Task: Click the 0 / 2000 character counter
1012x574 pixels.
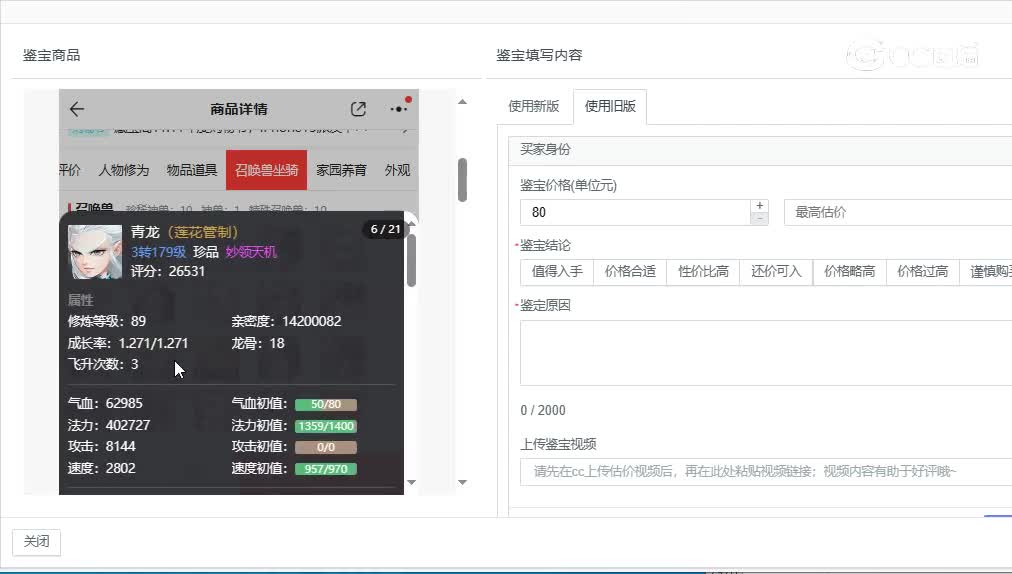Action: coord(543,410)
